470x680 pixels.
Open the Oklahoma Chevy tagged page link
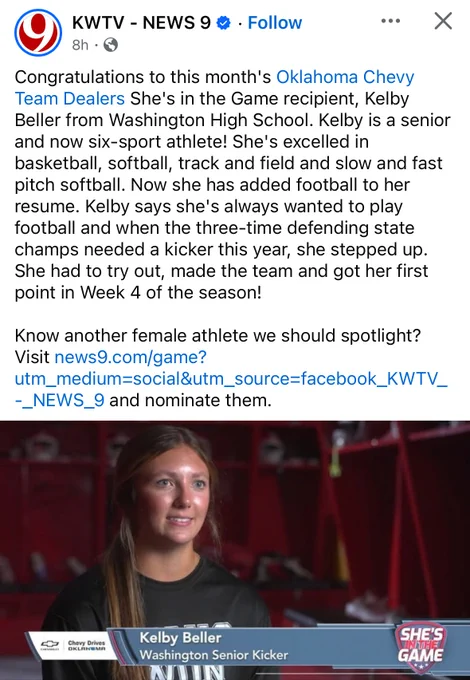[345, 77]
